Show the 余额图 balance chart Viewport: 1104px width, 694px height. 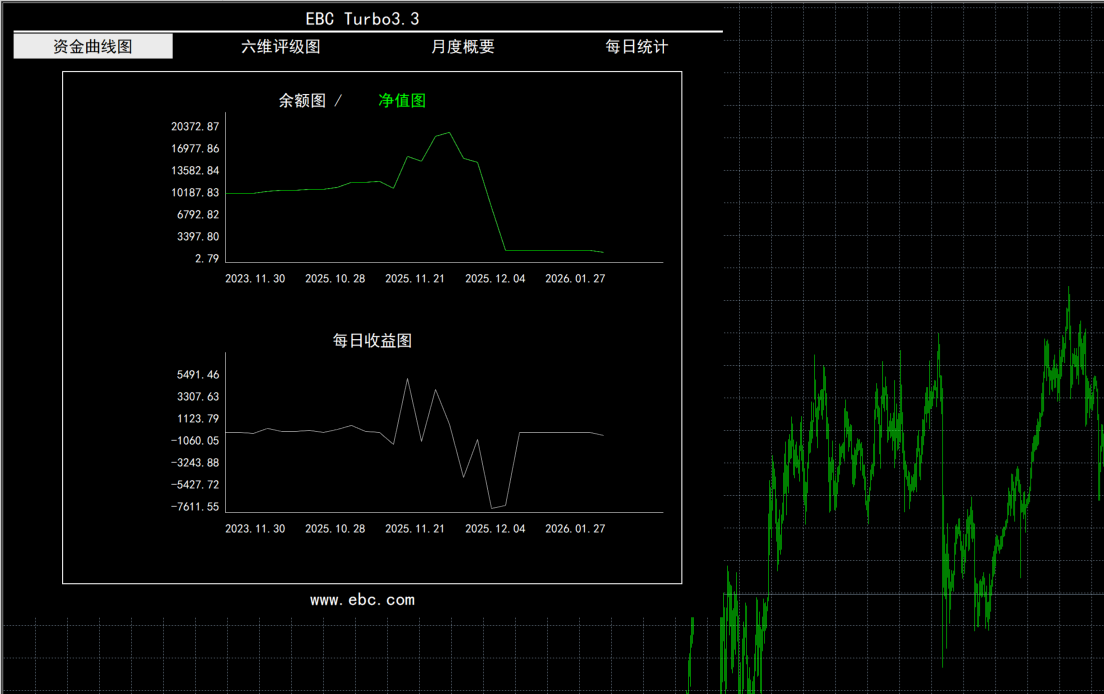coord(302,101)
